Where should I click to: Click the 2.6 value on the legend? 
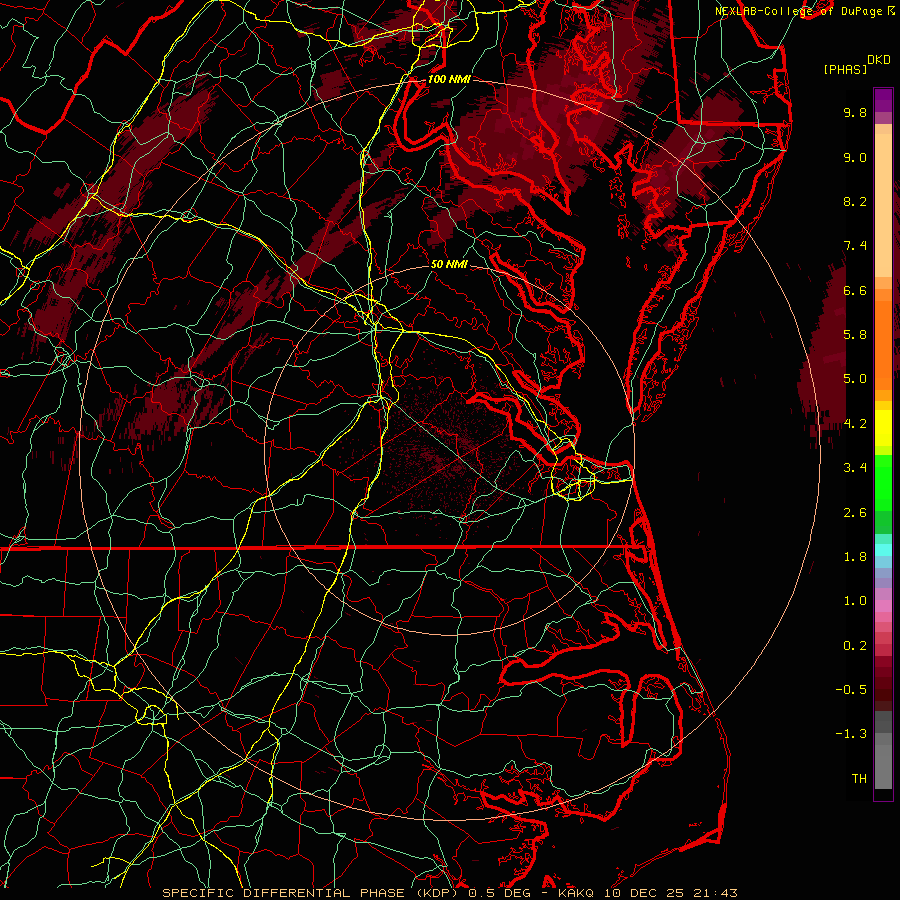(x=855, y=513)
